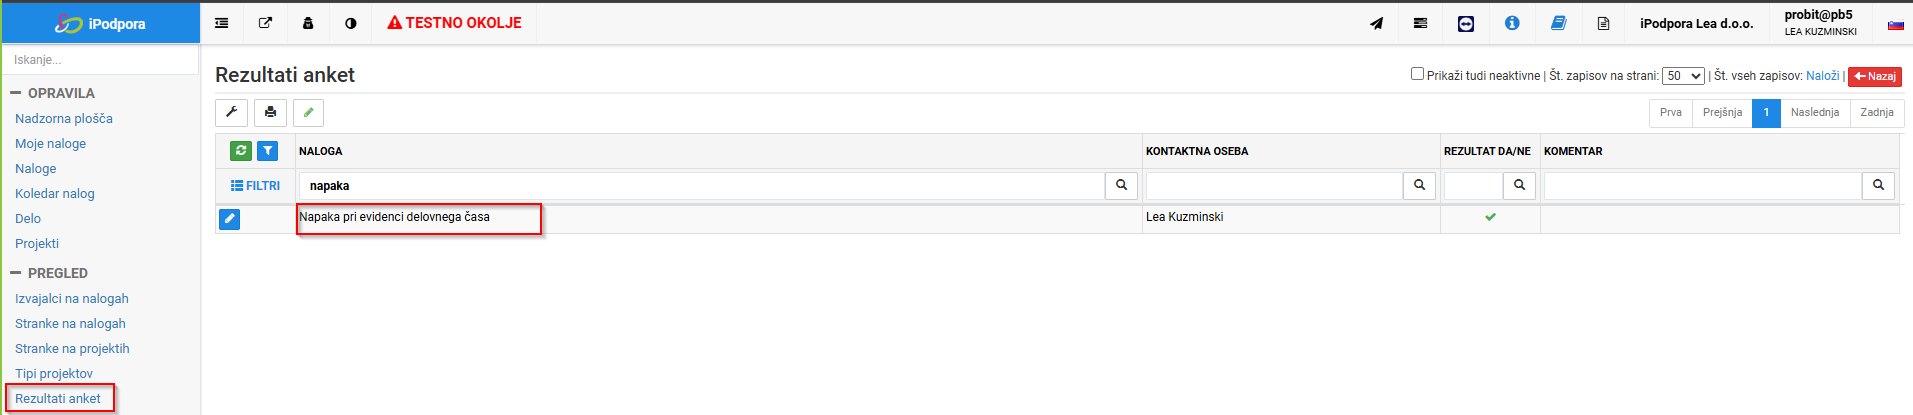Click search icon beside Naloga filter
Screen dimensions: 1913x415
[x=1121, y=185]
